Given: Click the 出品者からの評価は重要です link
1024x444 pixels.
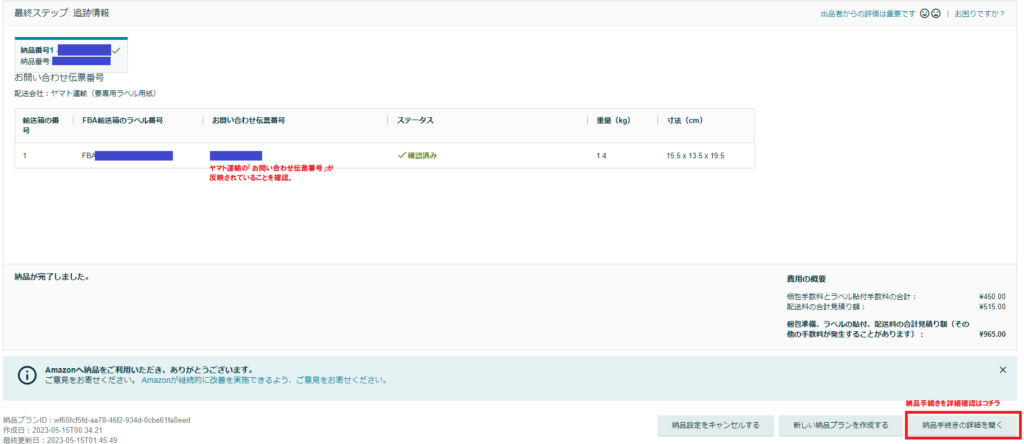Looking at the screenshot, I should (867, 14).
